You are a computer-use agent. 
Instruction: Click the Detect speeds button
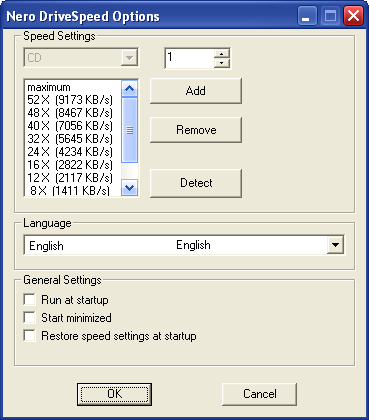[x=196, y=183]
